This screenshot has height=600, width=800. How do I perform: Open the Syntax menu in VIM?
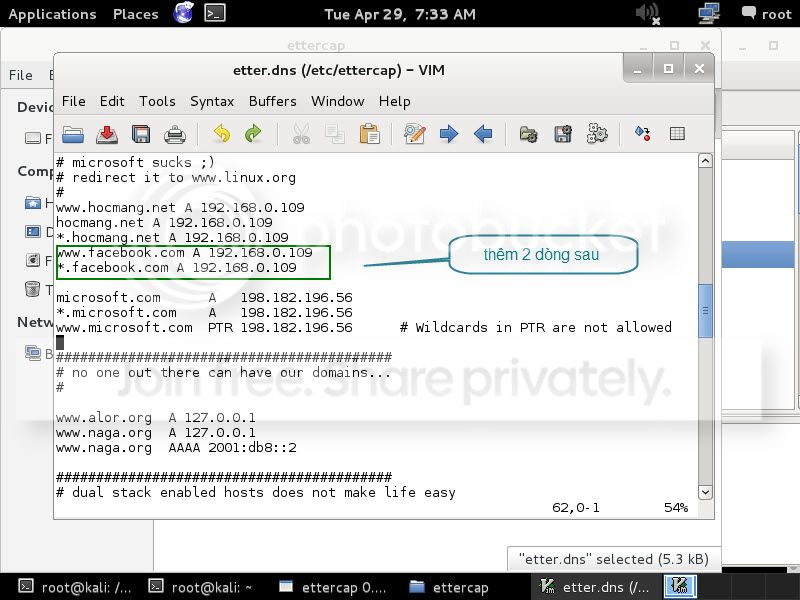212,101
